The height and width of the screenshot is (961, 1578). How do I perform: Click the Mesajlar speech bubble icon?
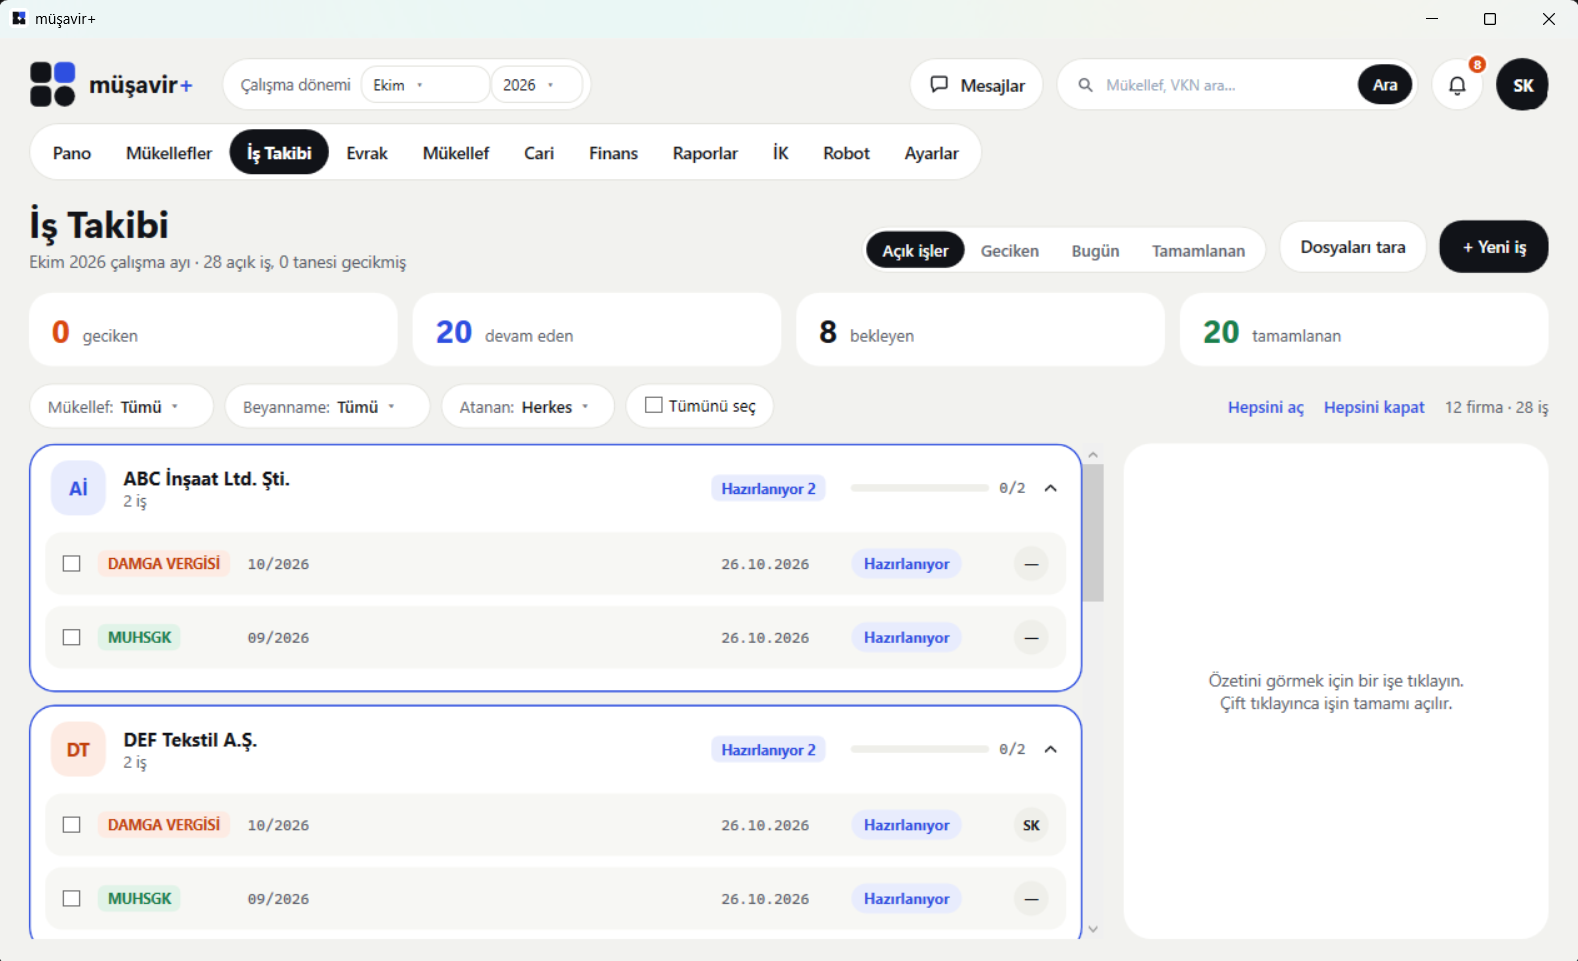[x=939, y=84]
